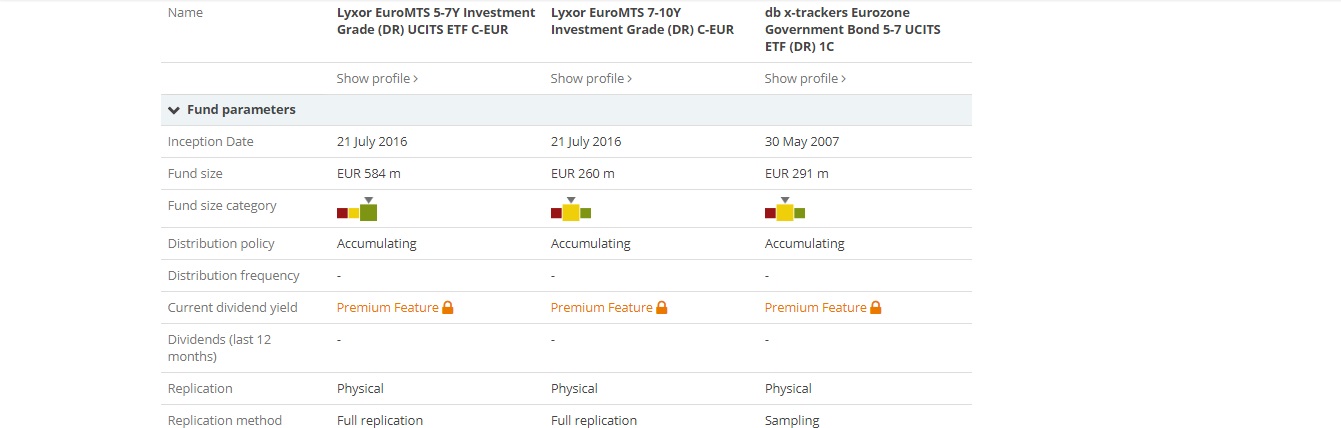Click the lock icon in db x-trackers column
Image resolution: width=1341 pixels, height=428 pixels.
876,308
